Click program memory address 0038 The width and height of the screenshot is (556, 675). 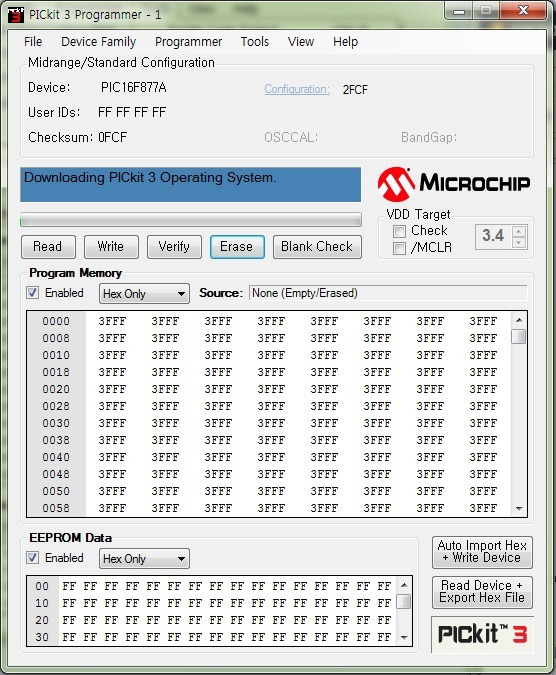coord(56,440)
